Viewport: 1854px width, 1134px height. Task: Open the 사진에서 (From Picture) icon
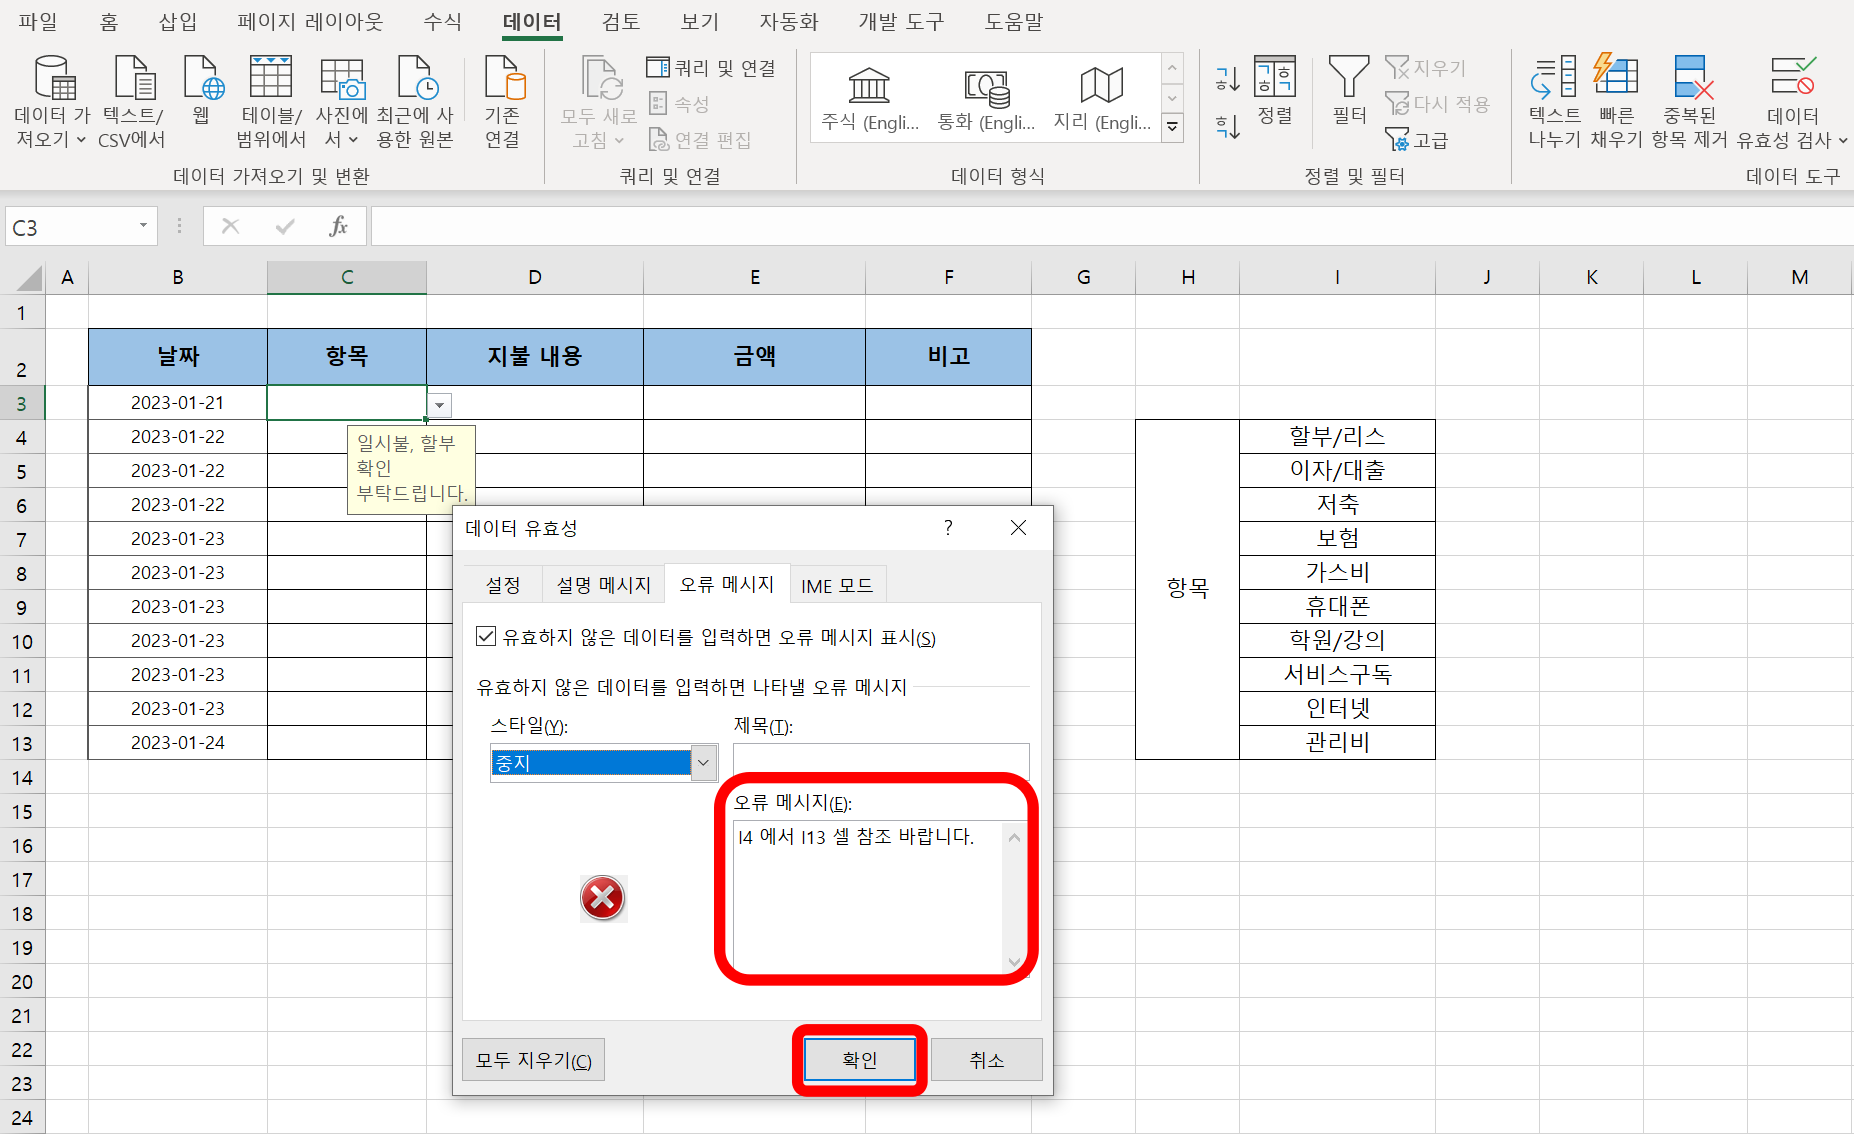tap(342, 79)
